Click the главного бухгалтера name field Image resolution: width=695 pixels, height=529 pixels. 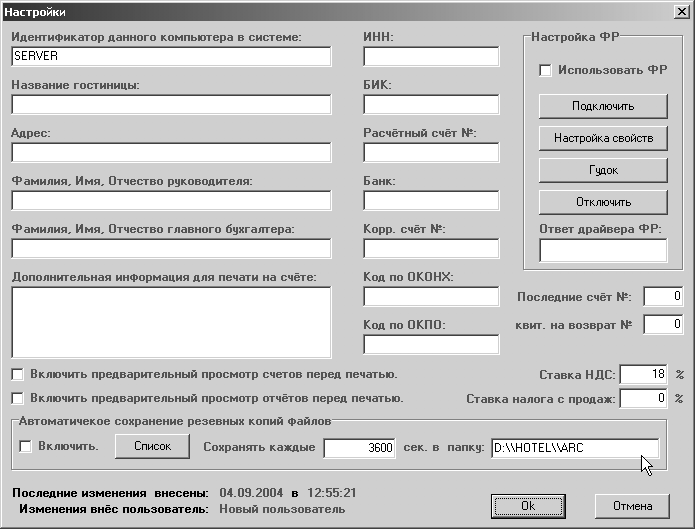coord(171,248)
